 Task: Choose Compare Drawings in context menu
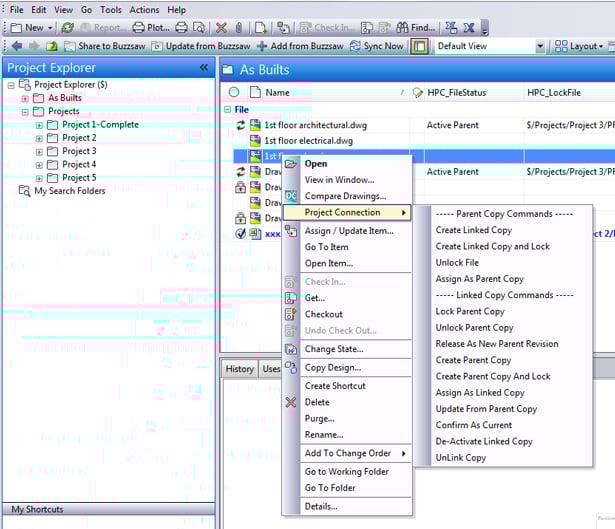click(344, 196)
